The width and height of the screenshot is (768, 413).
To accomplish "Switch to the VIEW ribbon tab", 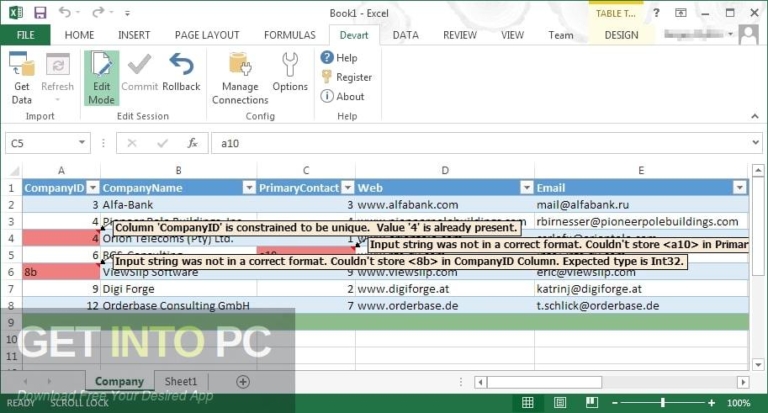I will click(512, 35).
